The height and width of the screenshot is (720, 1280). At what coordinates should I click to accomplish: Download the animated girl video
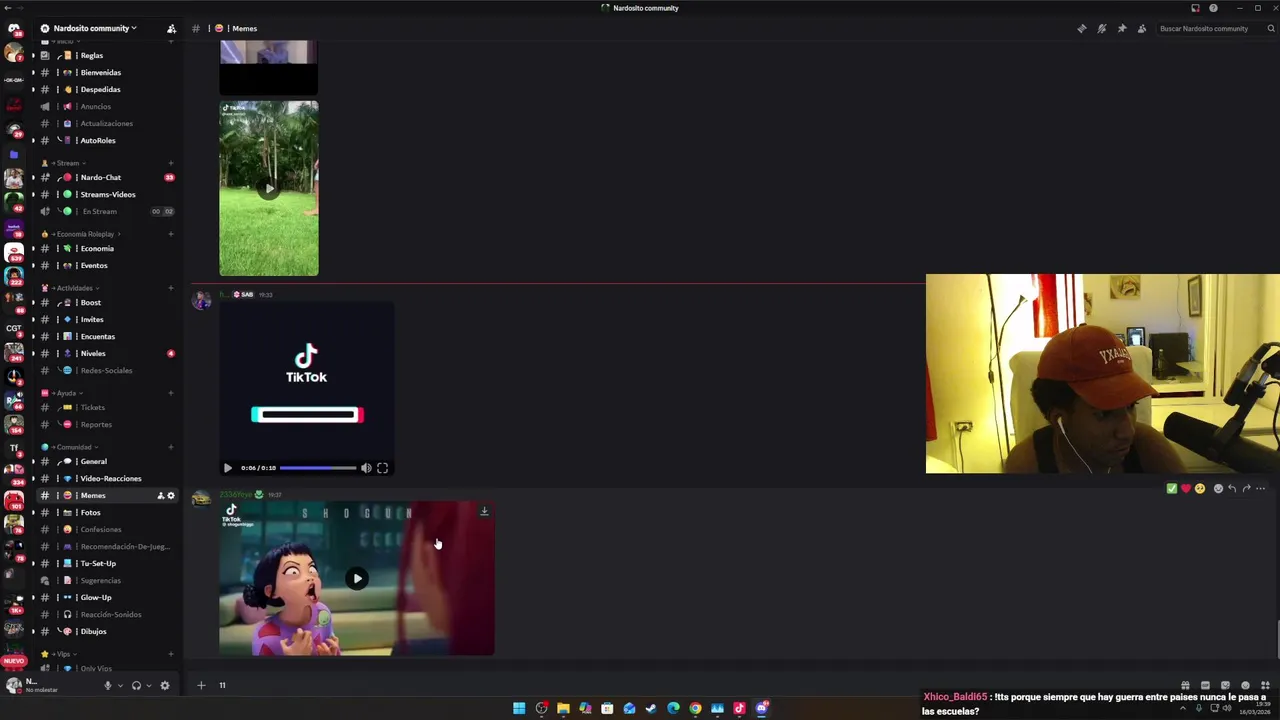tap(484, 511)
